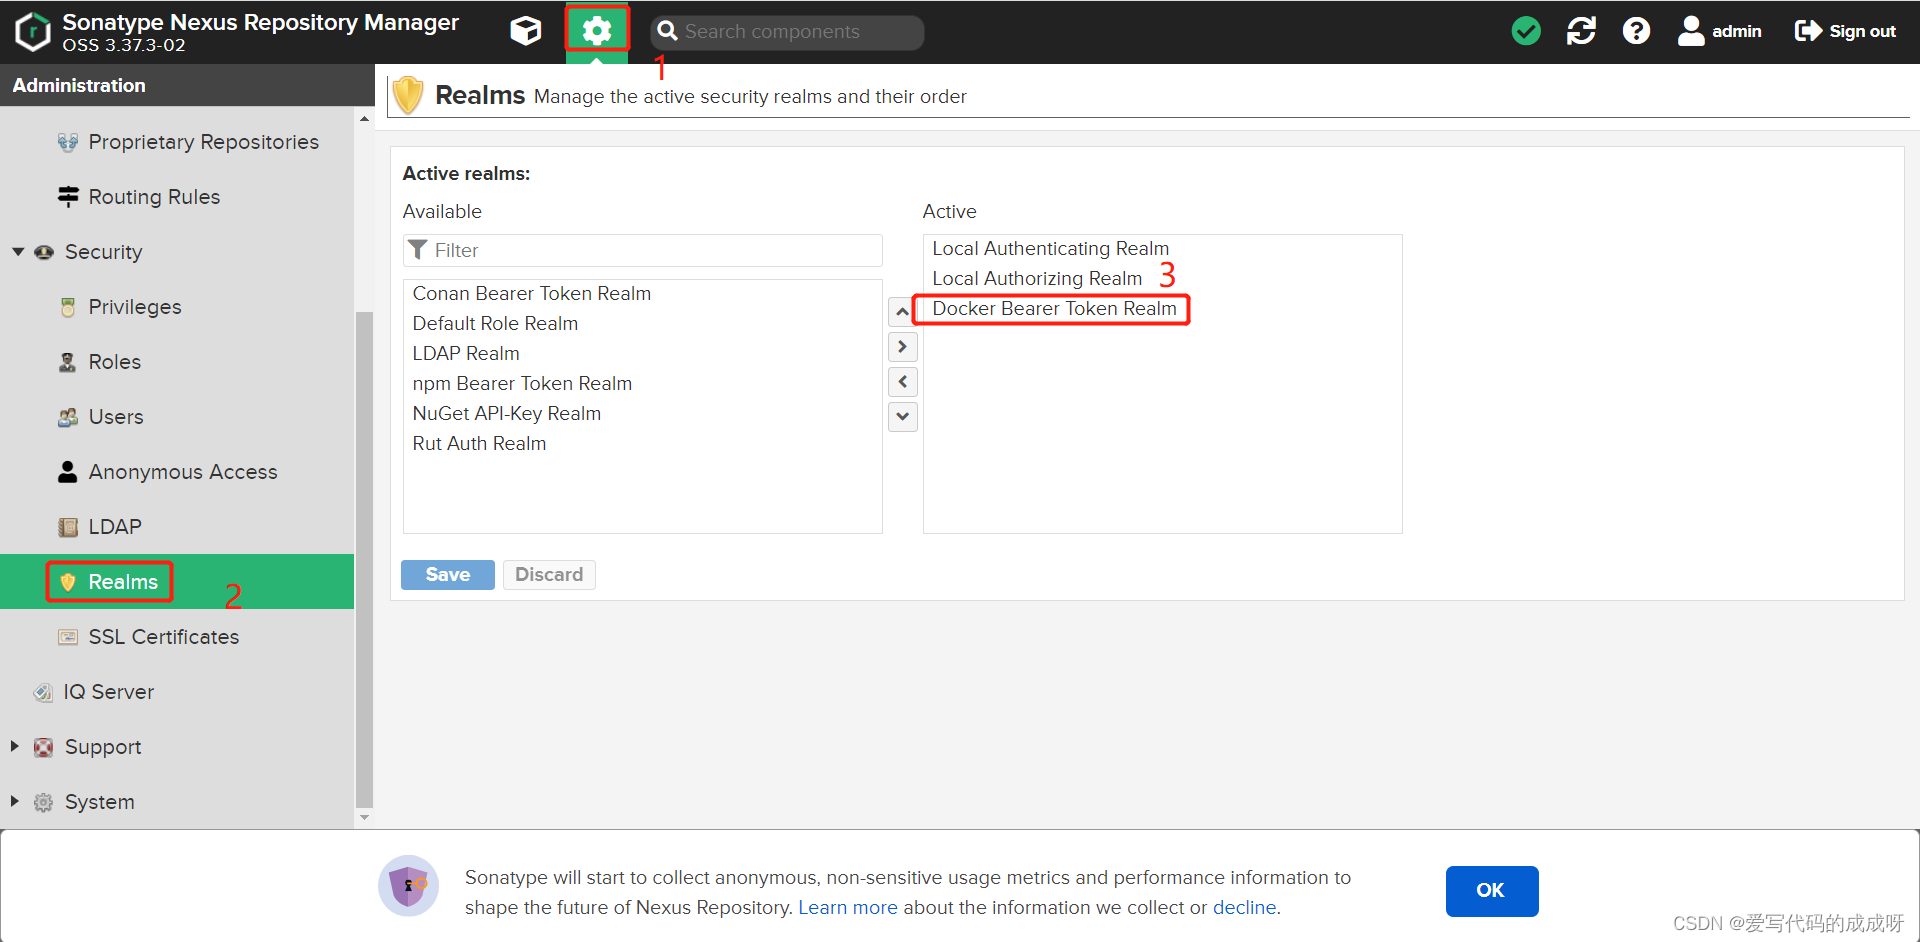
Task: Click the Anonymous Access person icon
Action: [68, 472]
